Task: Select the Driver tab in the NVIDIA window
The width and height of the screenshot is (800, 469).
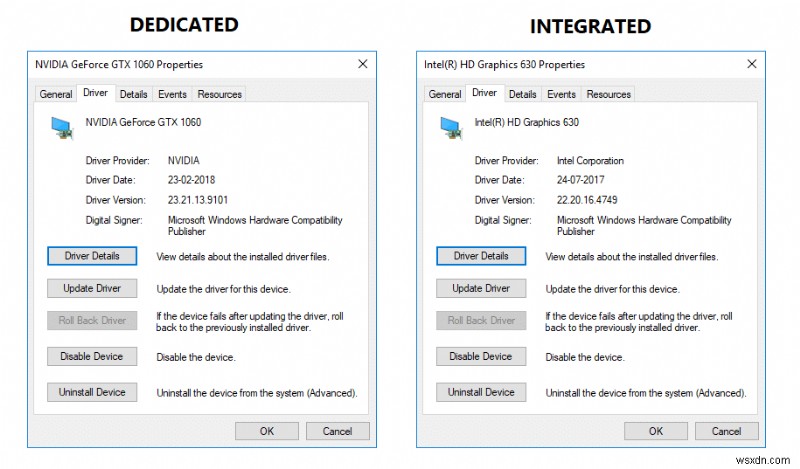Action: coord(95,93)
